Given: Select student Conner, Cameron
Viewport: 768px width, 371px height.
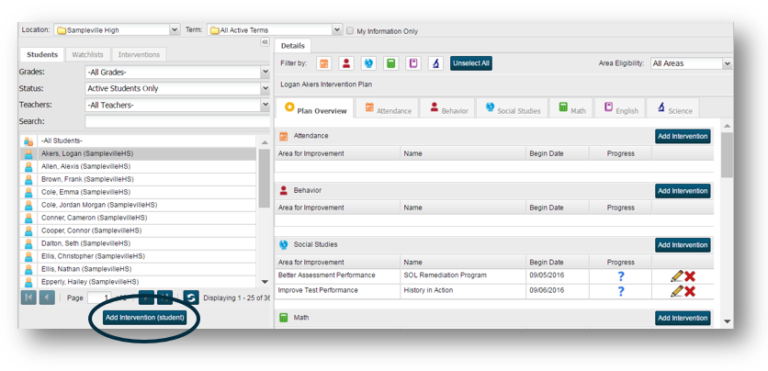Looking at the screenshot, I should [138, 218].
